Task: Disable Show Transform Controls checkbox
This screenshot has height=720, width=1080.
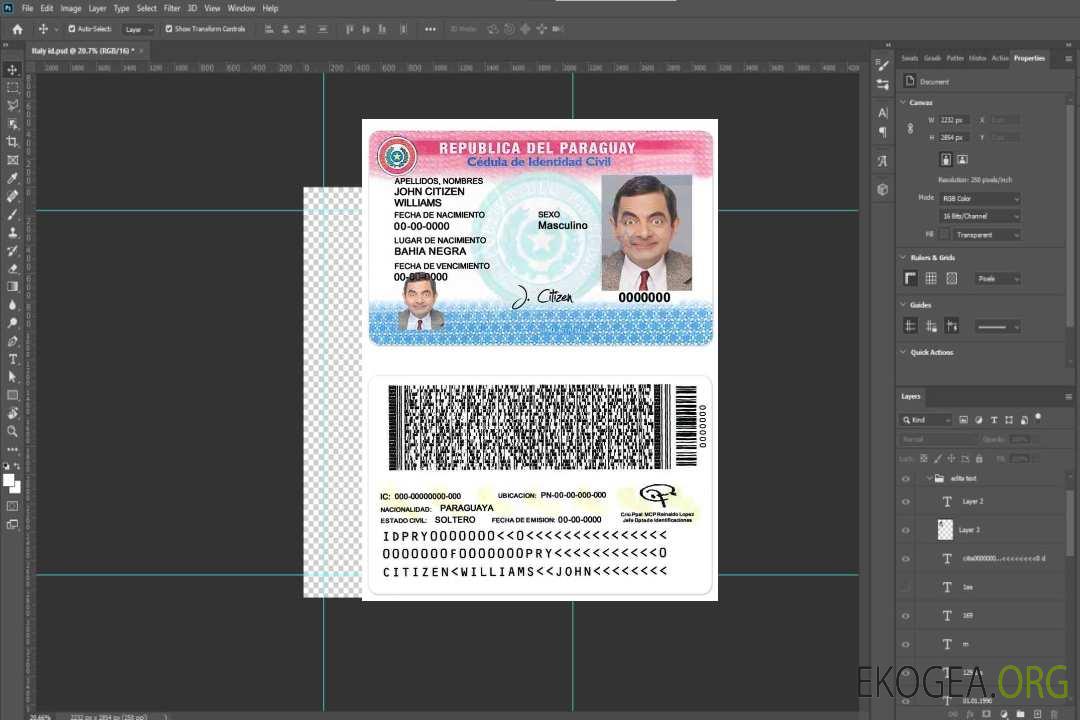Action: (x=169, y=29)
